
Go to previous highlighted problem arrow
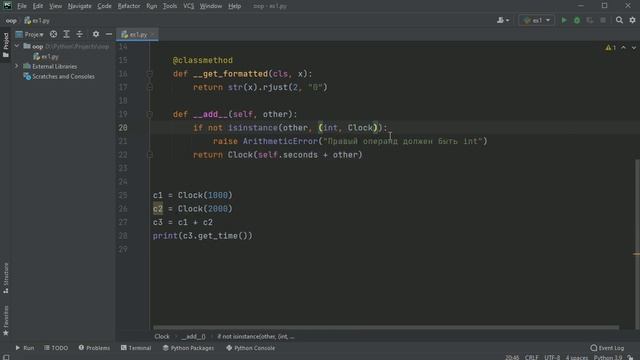(623, 48)
